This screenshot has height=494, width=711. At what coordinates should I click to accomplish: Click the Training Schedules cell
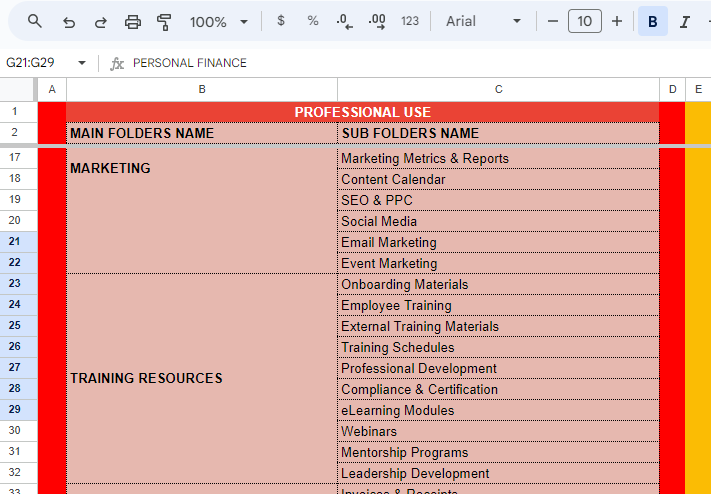pos(498,347)
